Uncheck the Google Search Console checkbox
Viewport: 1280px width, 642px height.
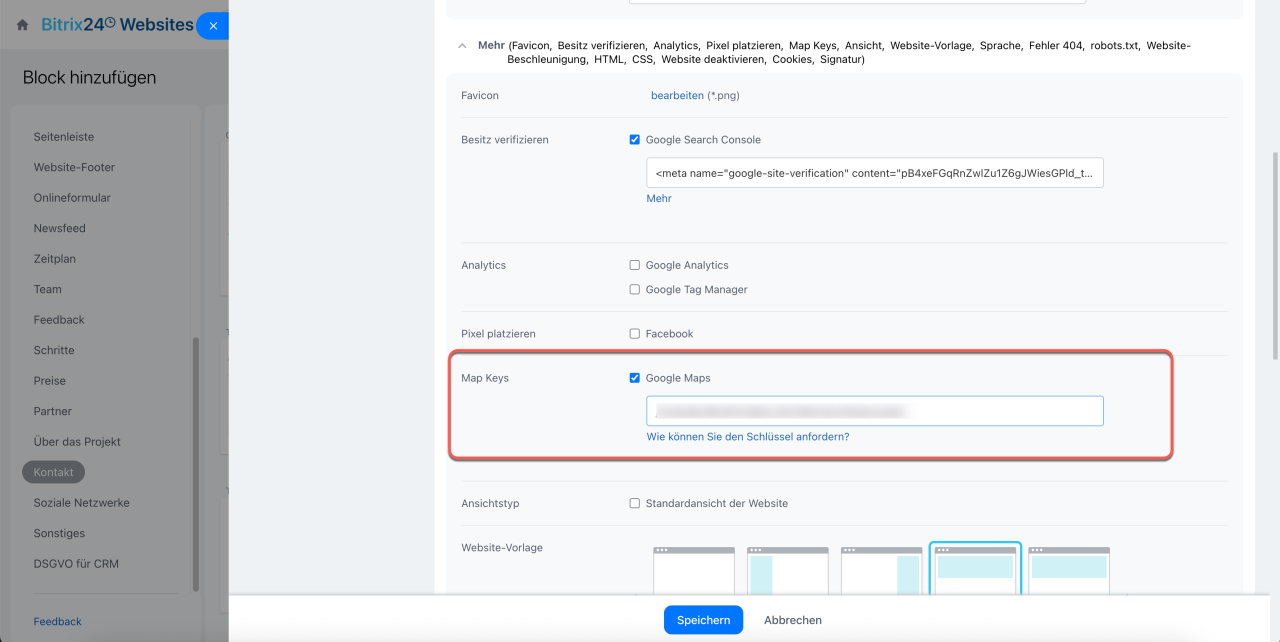[x=634, y=140]
